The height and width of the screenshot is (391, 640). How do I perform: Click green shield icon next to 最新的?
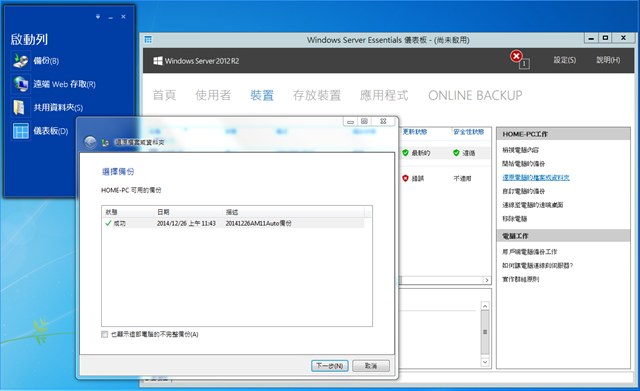coord(405,153)
